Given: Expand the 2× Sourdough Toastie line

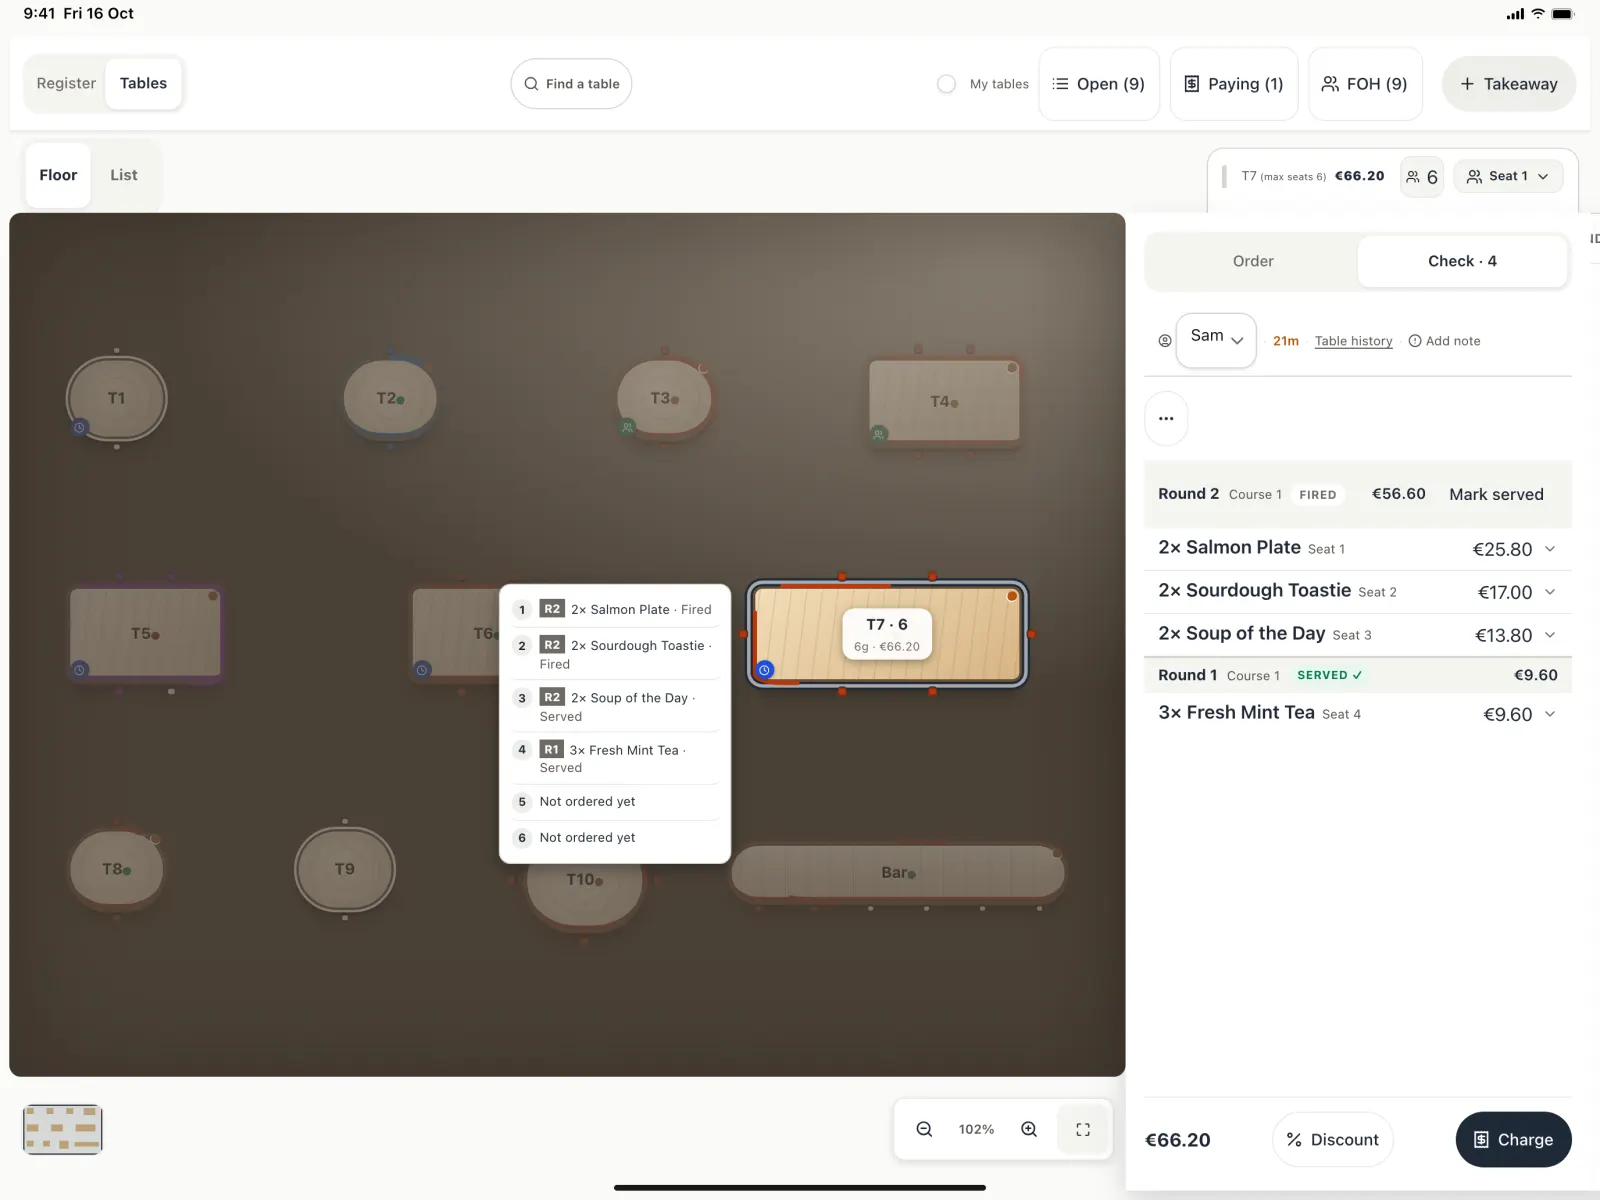Looking at the screenshot, I should [1550, 592].
